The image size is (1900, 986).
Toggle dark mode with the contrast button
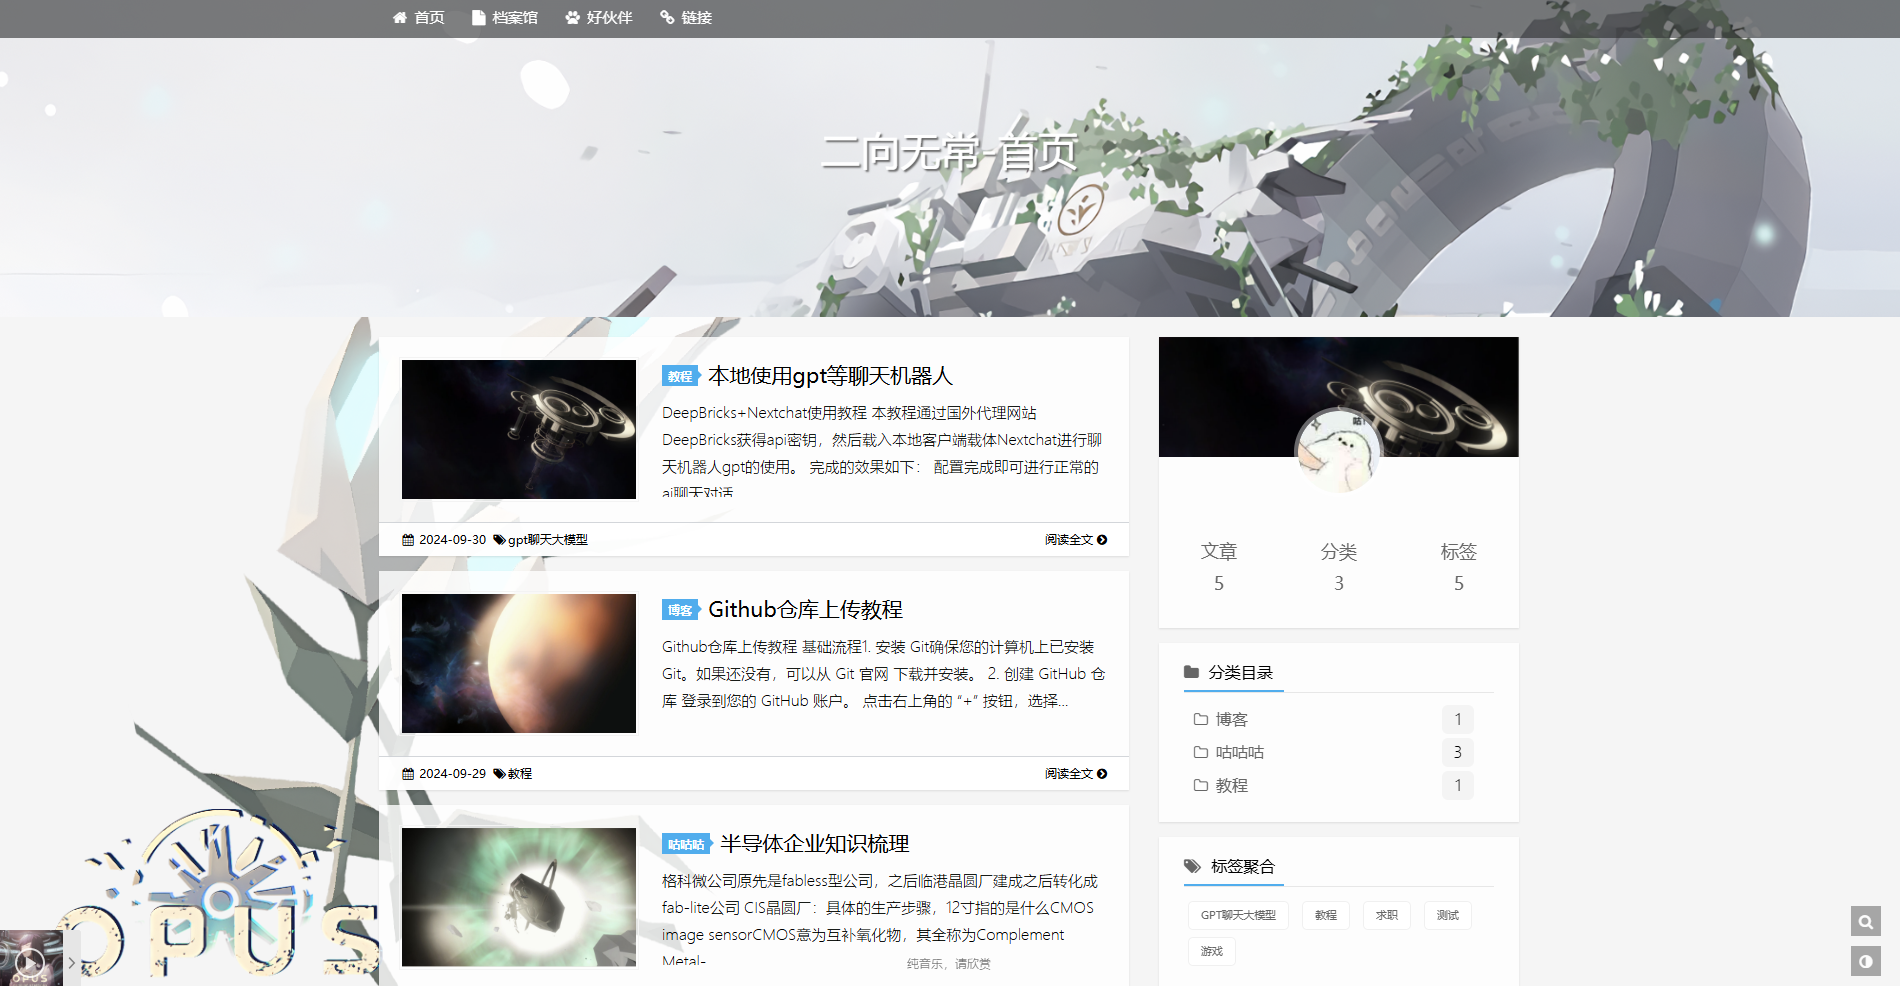click(x=1866, y=961)
